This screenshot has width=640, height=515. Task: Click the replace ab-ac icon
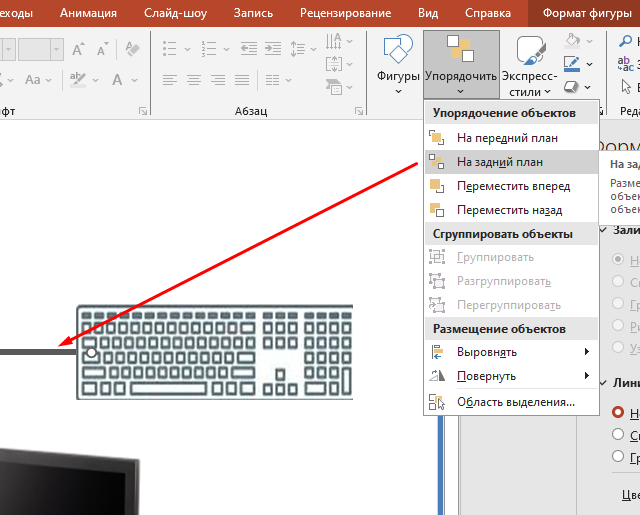pos(625,64)
